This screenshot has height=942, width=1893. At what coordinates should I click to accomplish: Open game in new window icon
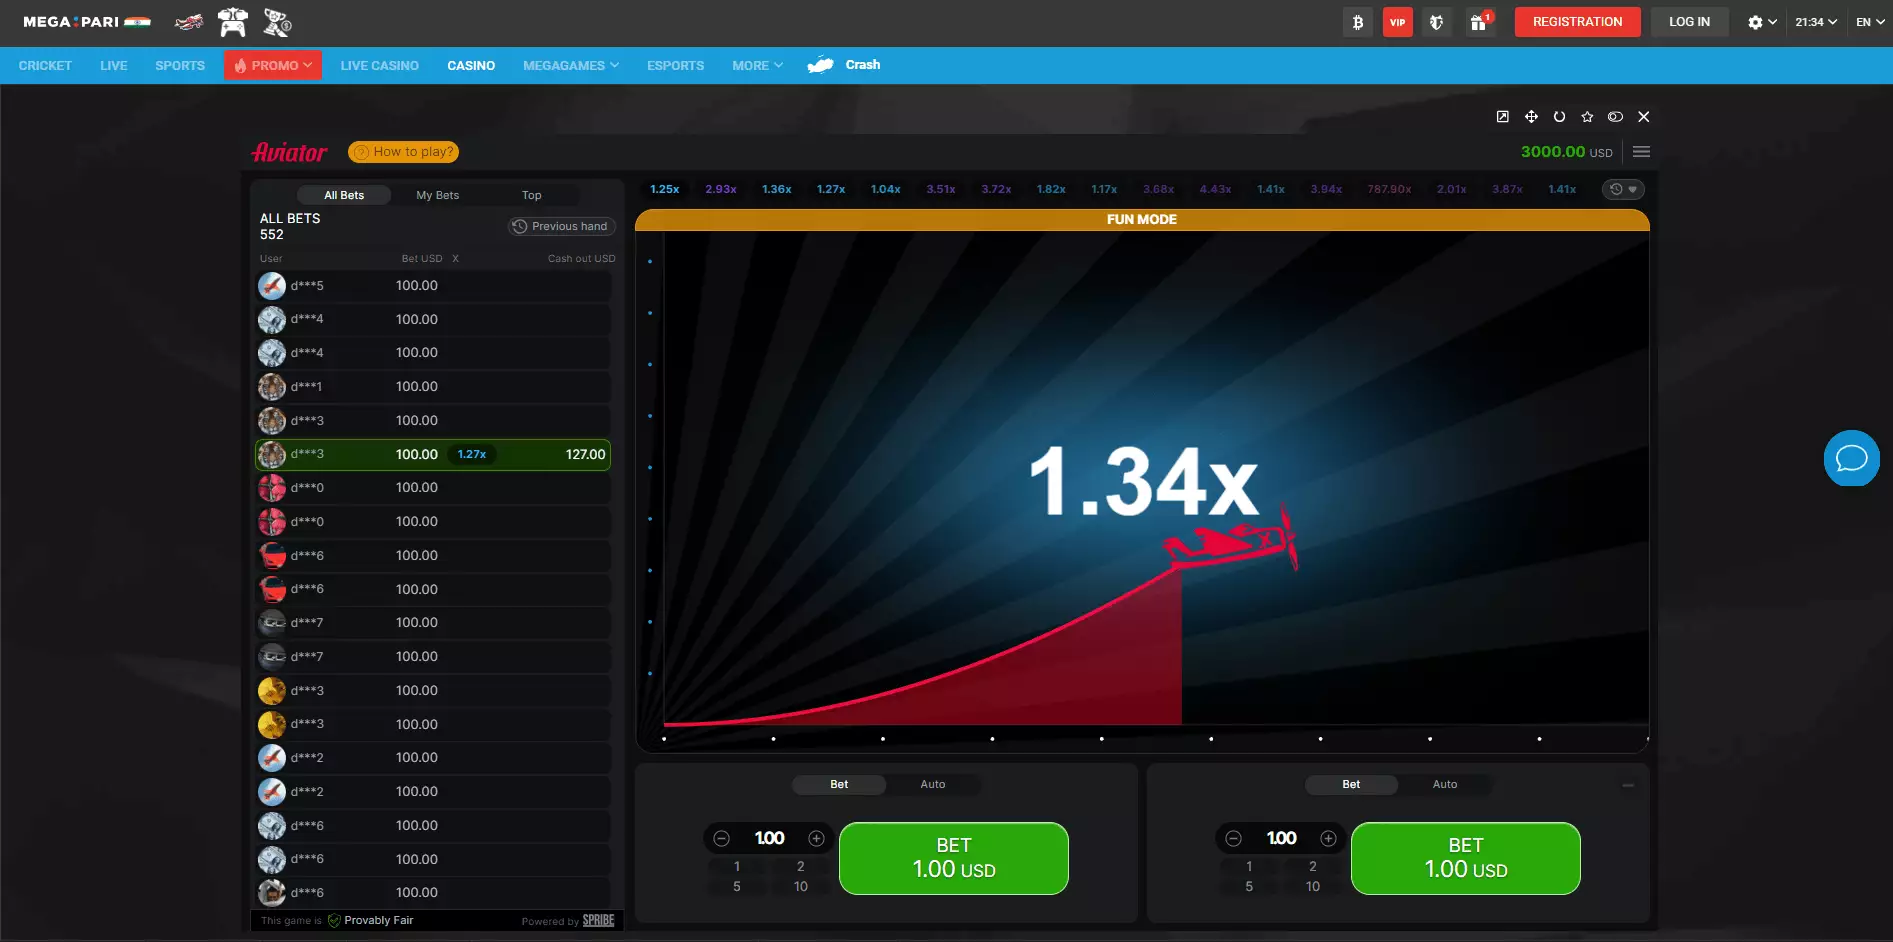(x=1502, y=117)
